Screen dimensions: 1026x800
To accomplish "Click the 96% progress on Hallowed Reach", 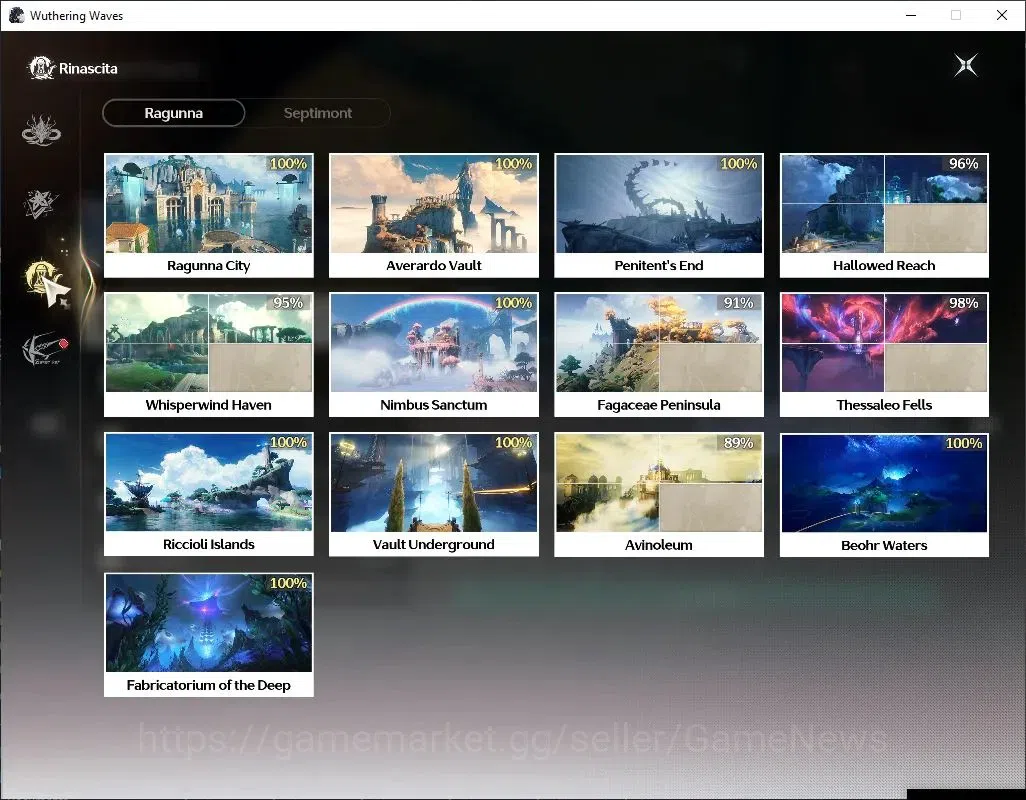I will (964, 164).
